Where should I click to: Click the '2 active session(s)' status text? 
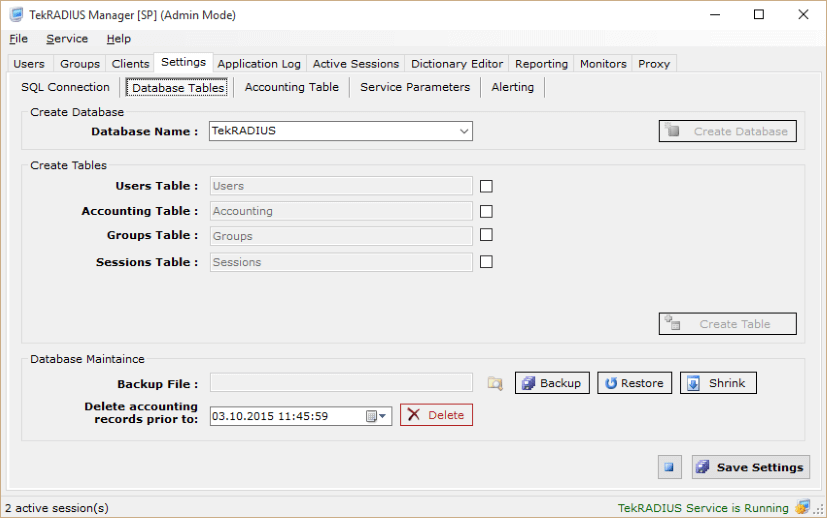click(x=57, y=508)
